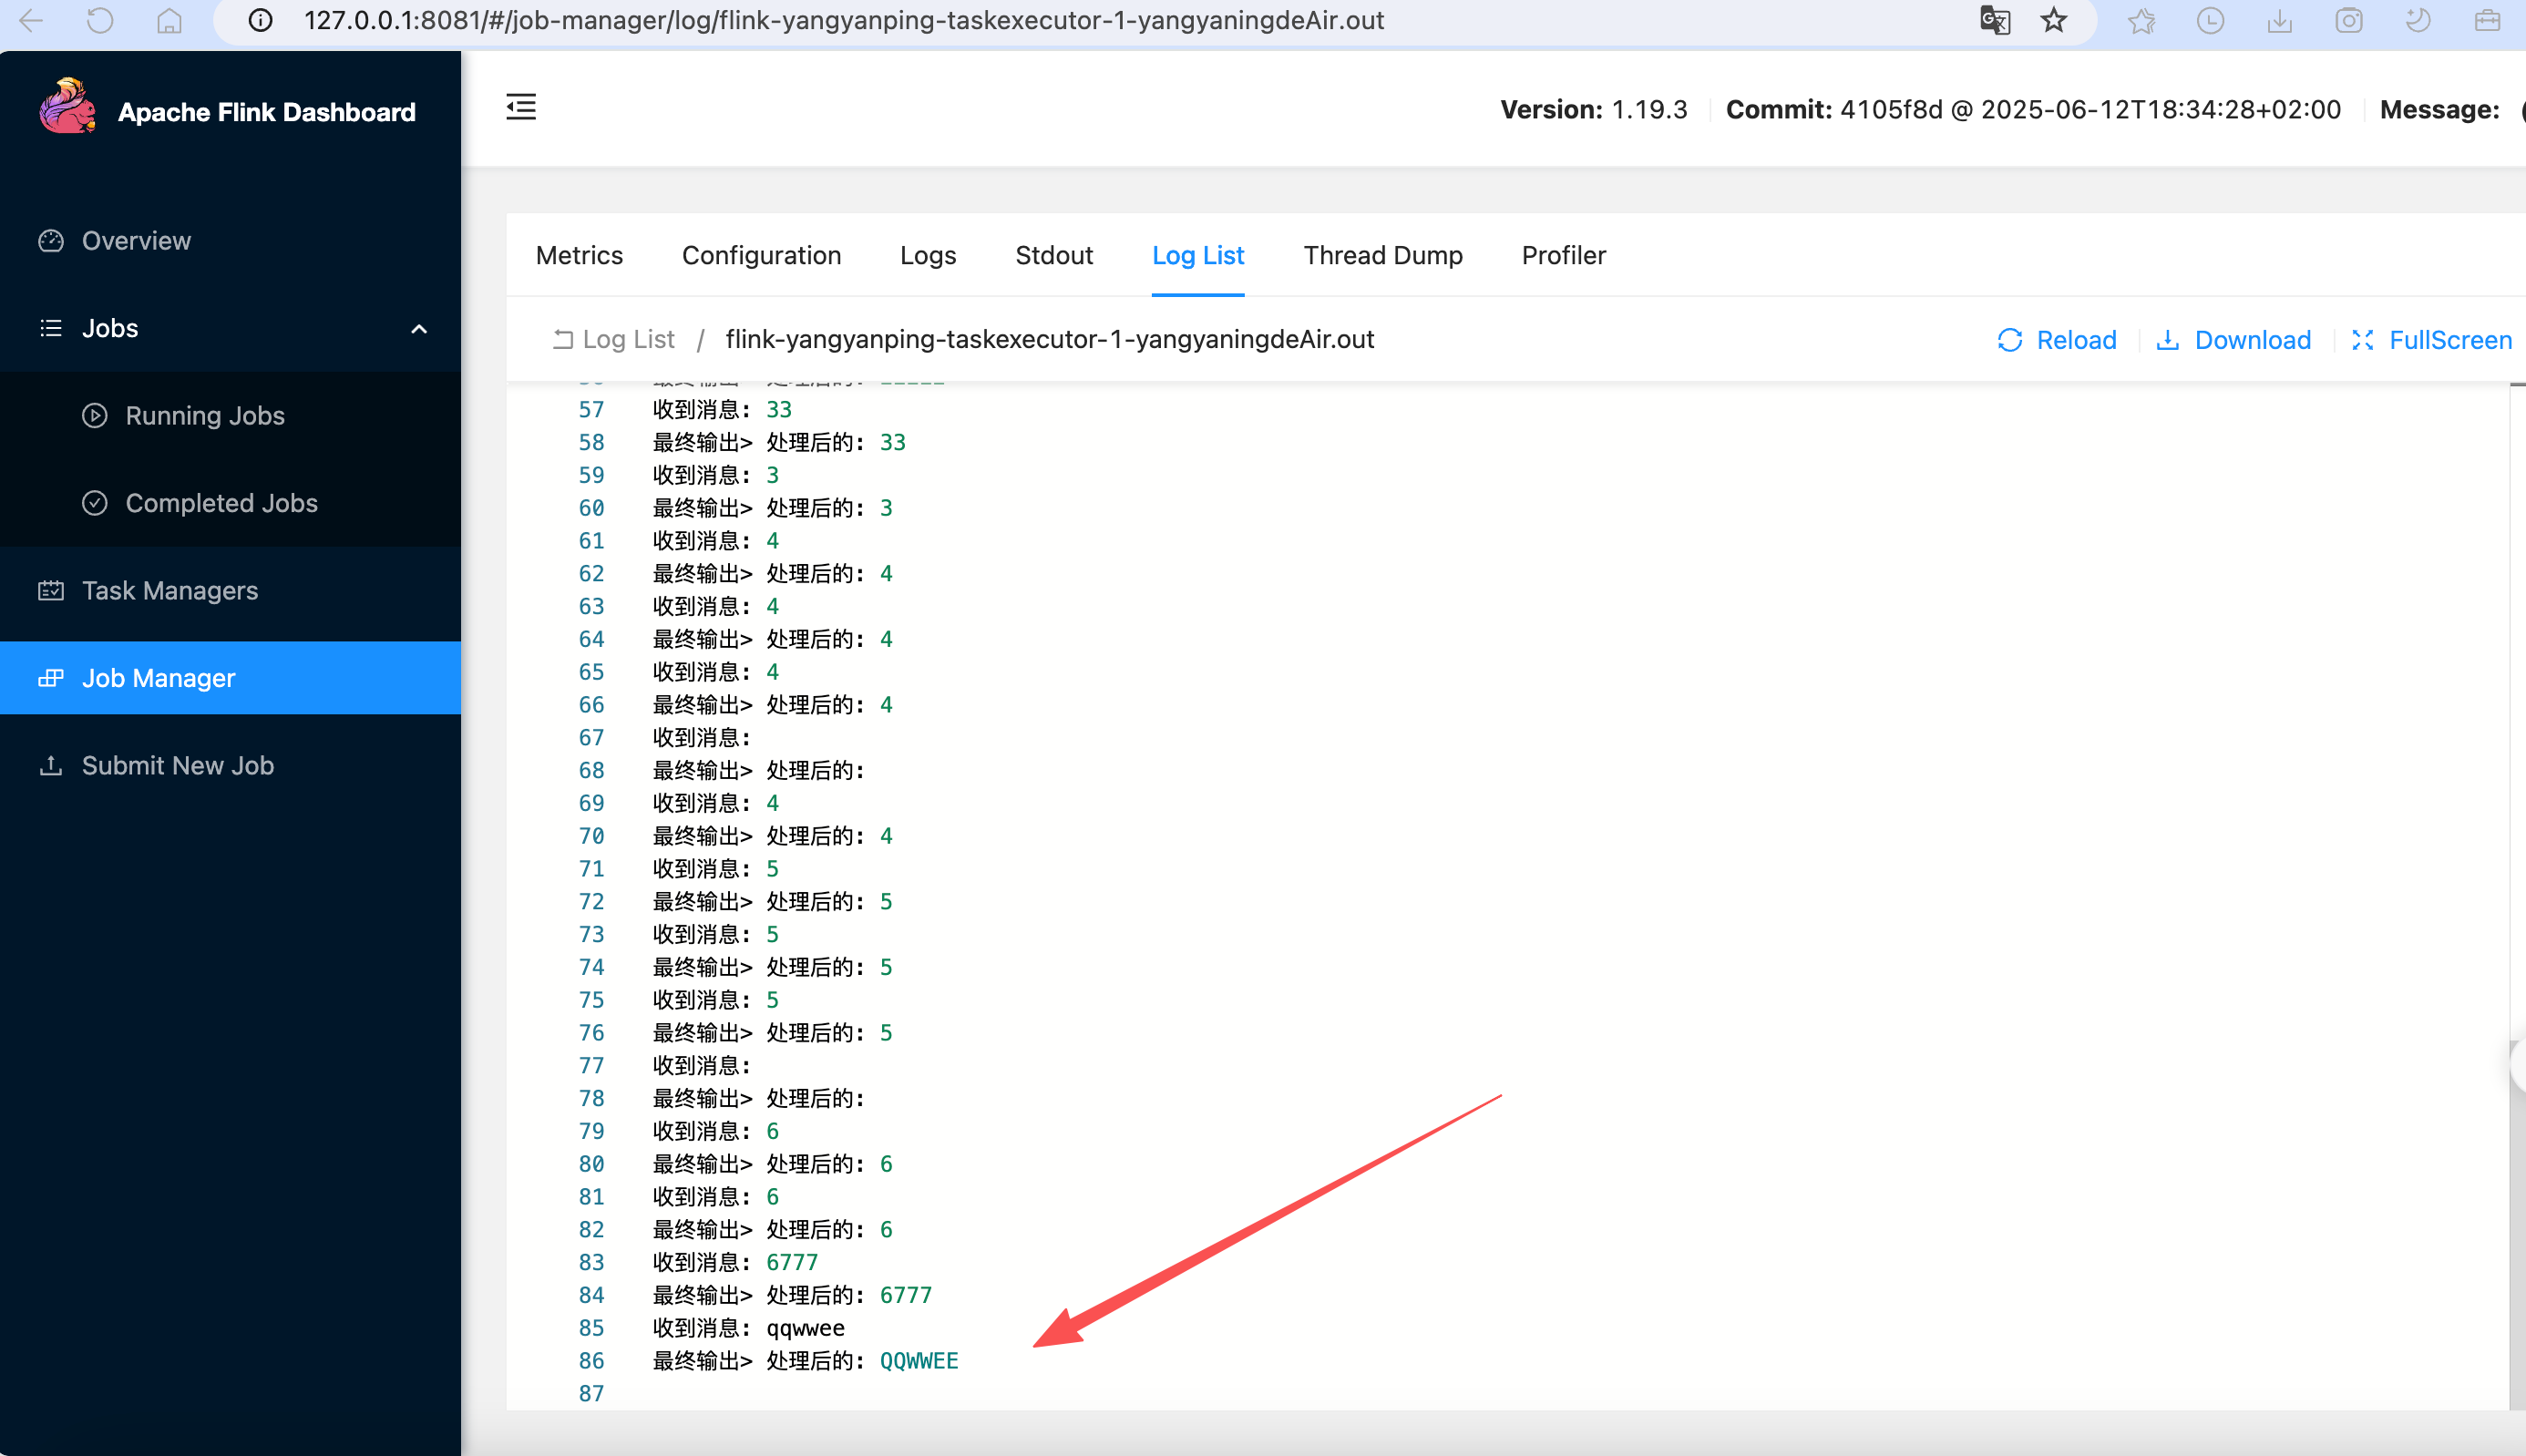Click the Reload refresh icon

pyautogui.click(x=2009, y=340)
